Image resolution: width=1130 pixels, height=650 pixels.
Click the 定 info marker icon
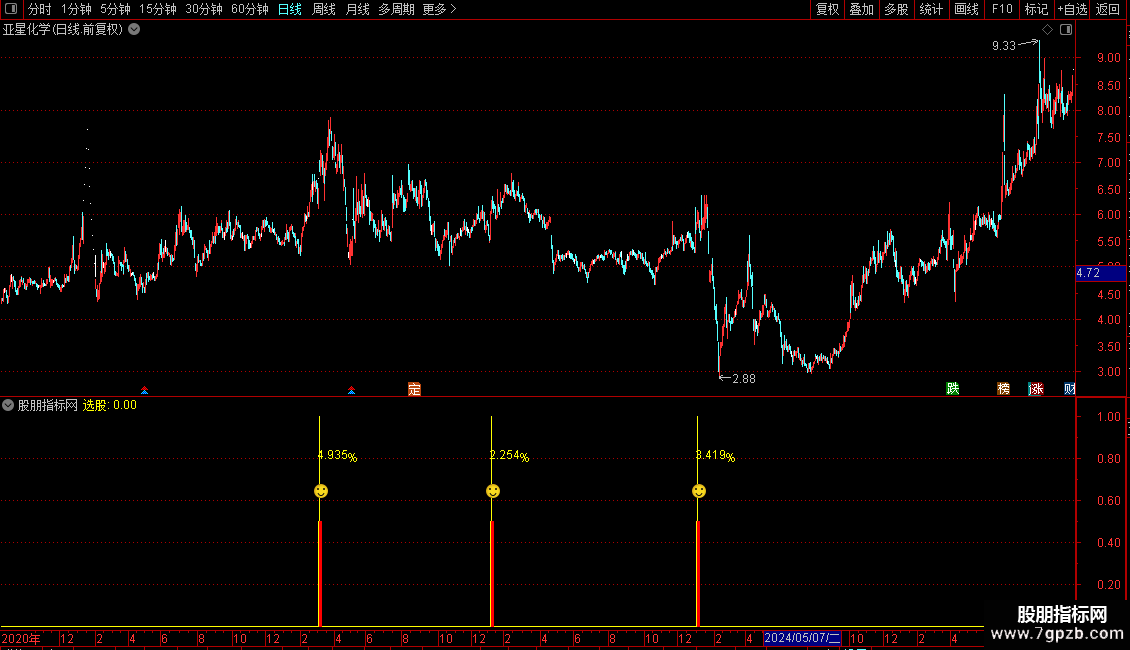pos(414,389)
